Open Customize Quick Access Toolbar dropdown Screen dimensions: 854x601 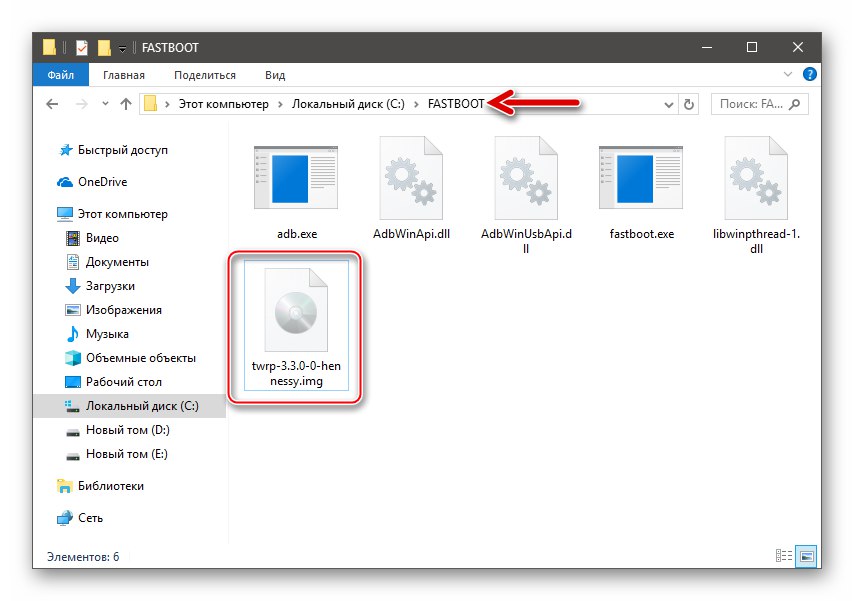(x=123, y=48)
